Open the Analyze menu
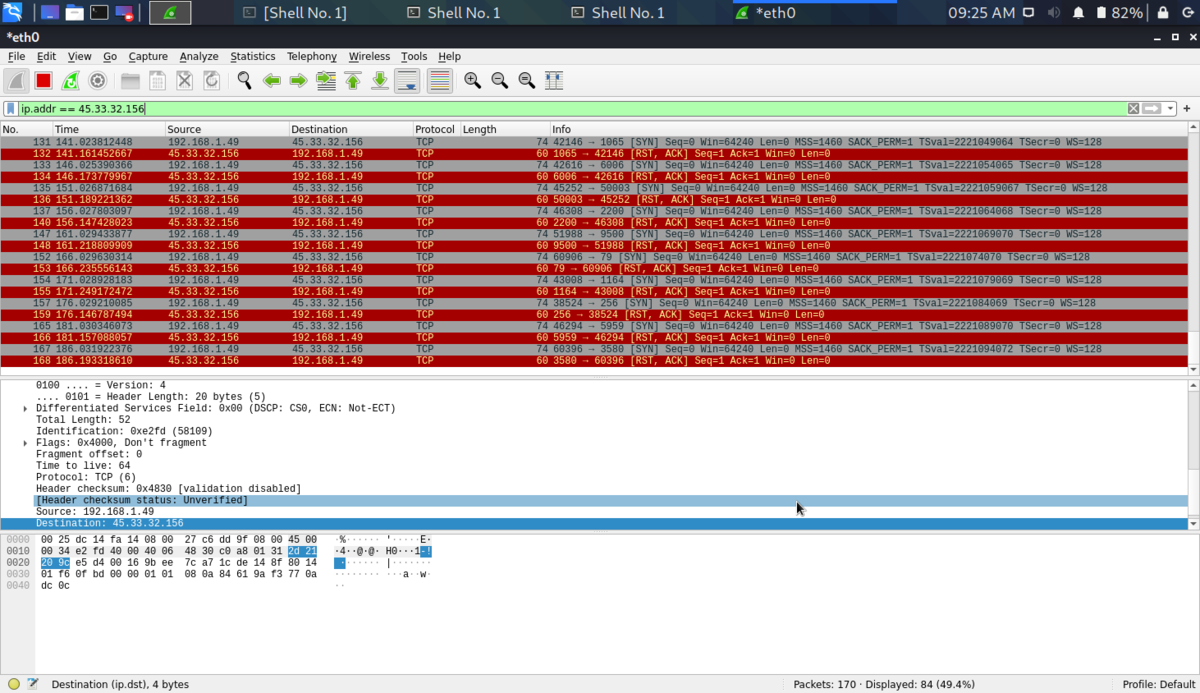The width and height of the screenshot is (1200, 693). [x=199, y=56]
